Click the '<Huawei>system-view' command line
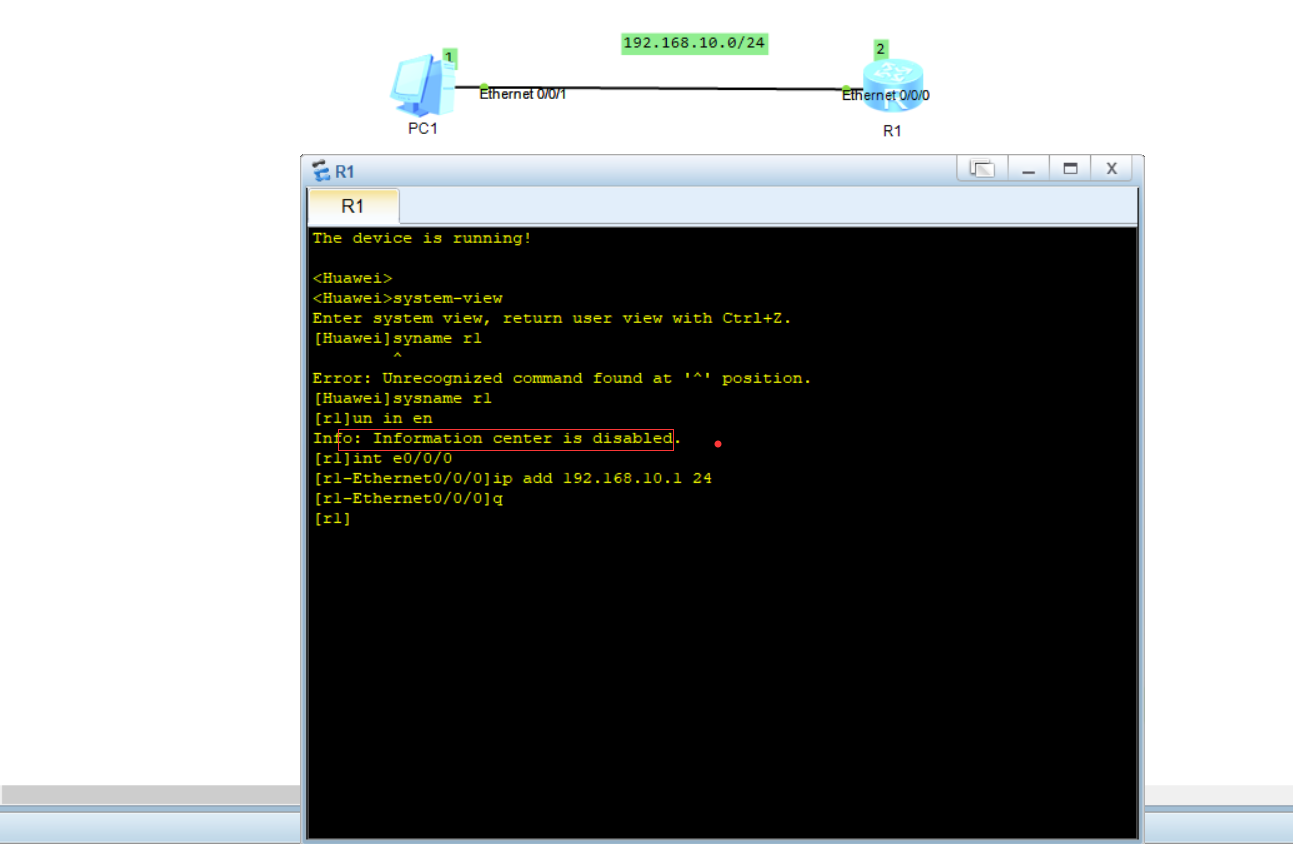The height and width of the screenshot is (844, 1293). (x=407, y=298)
